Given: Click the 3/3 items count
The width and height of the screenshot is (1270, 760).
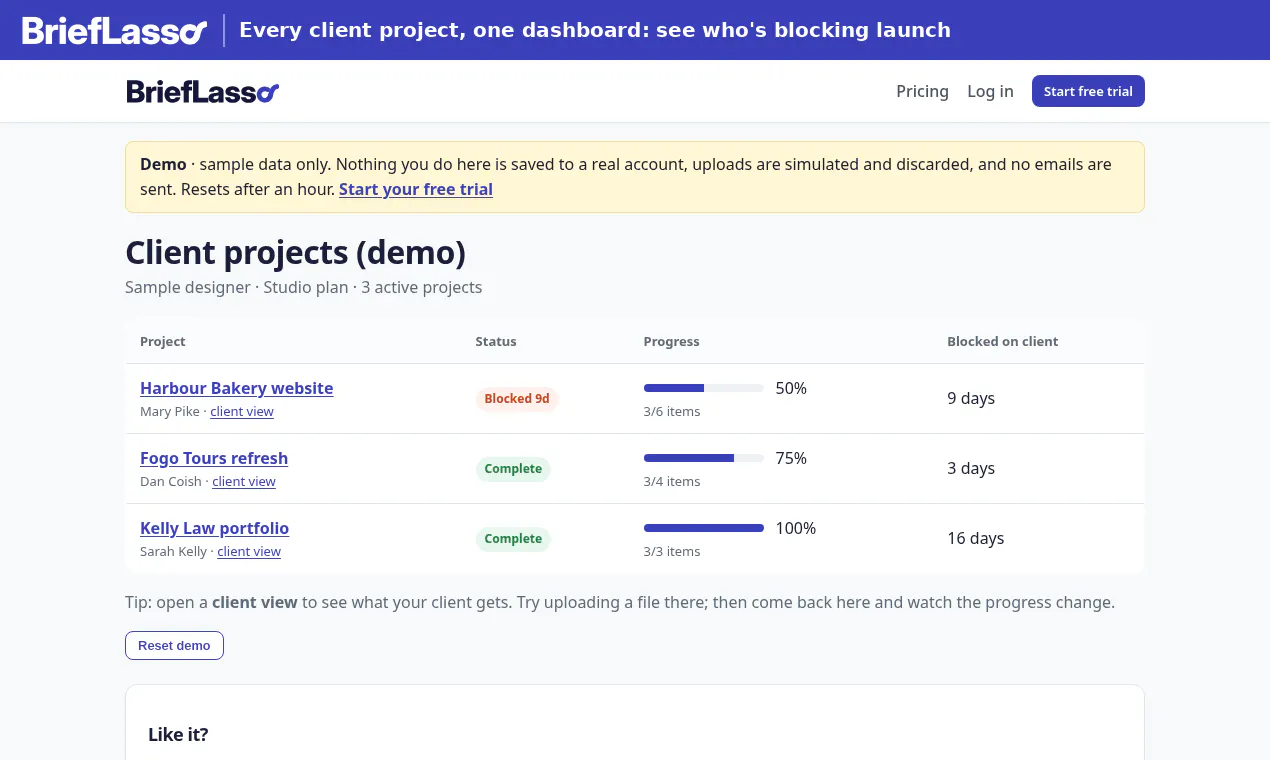Looking at the screenshot, I should [672, 552].
